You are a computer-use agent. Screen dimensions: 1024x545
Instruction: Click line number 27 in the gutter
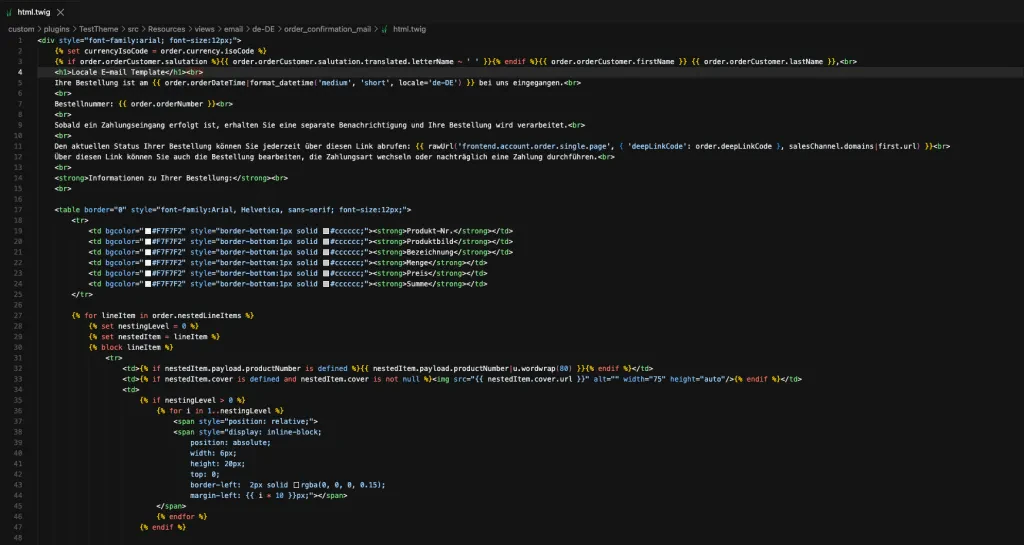pyautogui.click(x=18, y=316)
